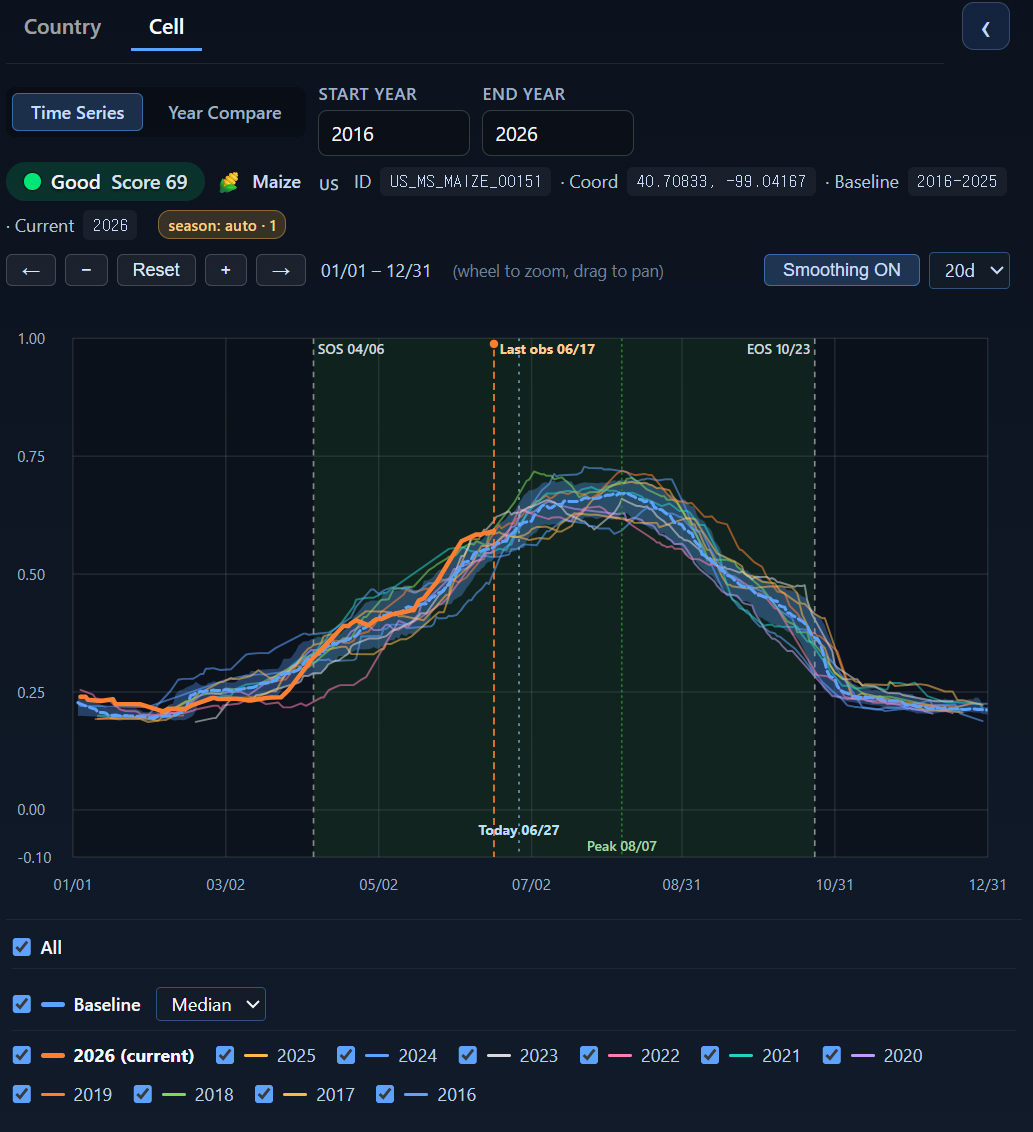Click the 07/02 x-axis date label

click(531, 884)
